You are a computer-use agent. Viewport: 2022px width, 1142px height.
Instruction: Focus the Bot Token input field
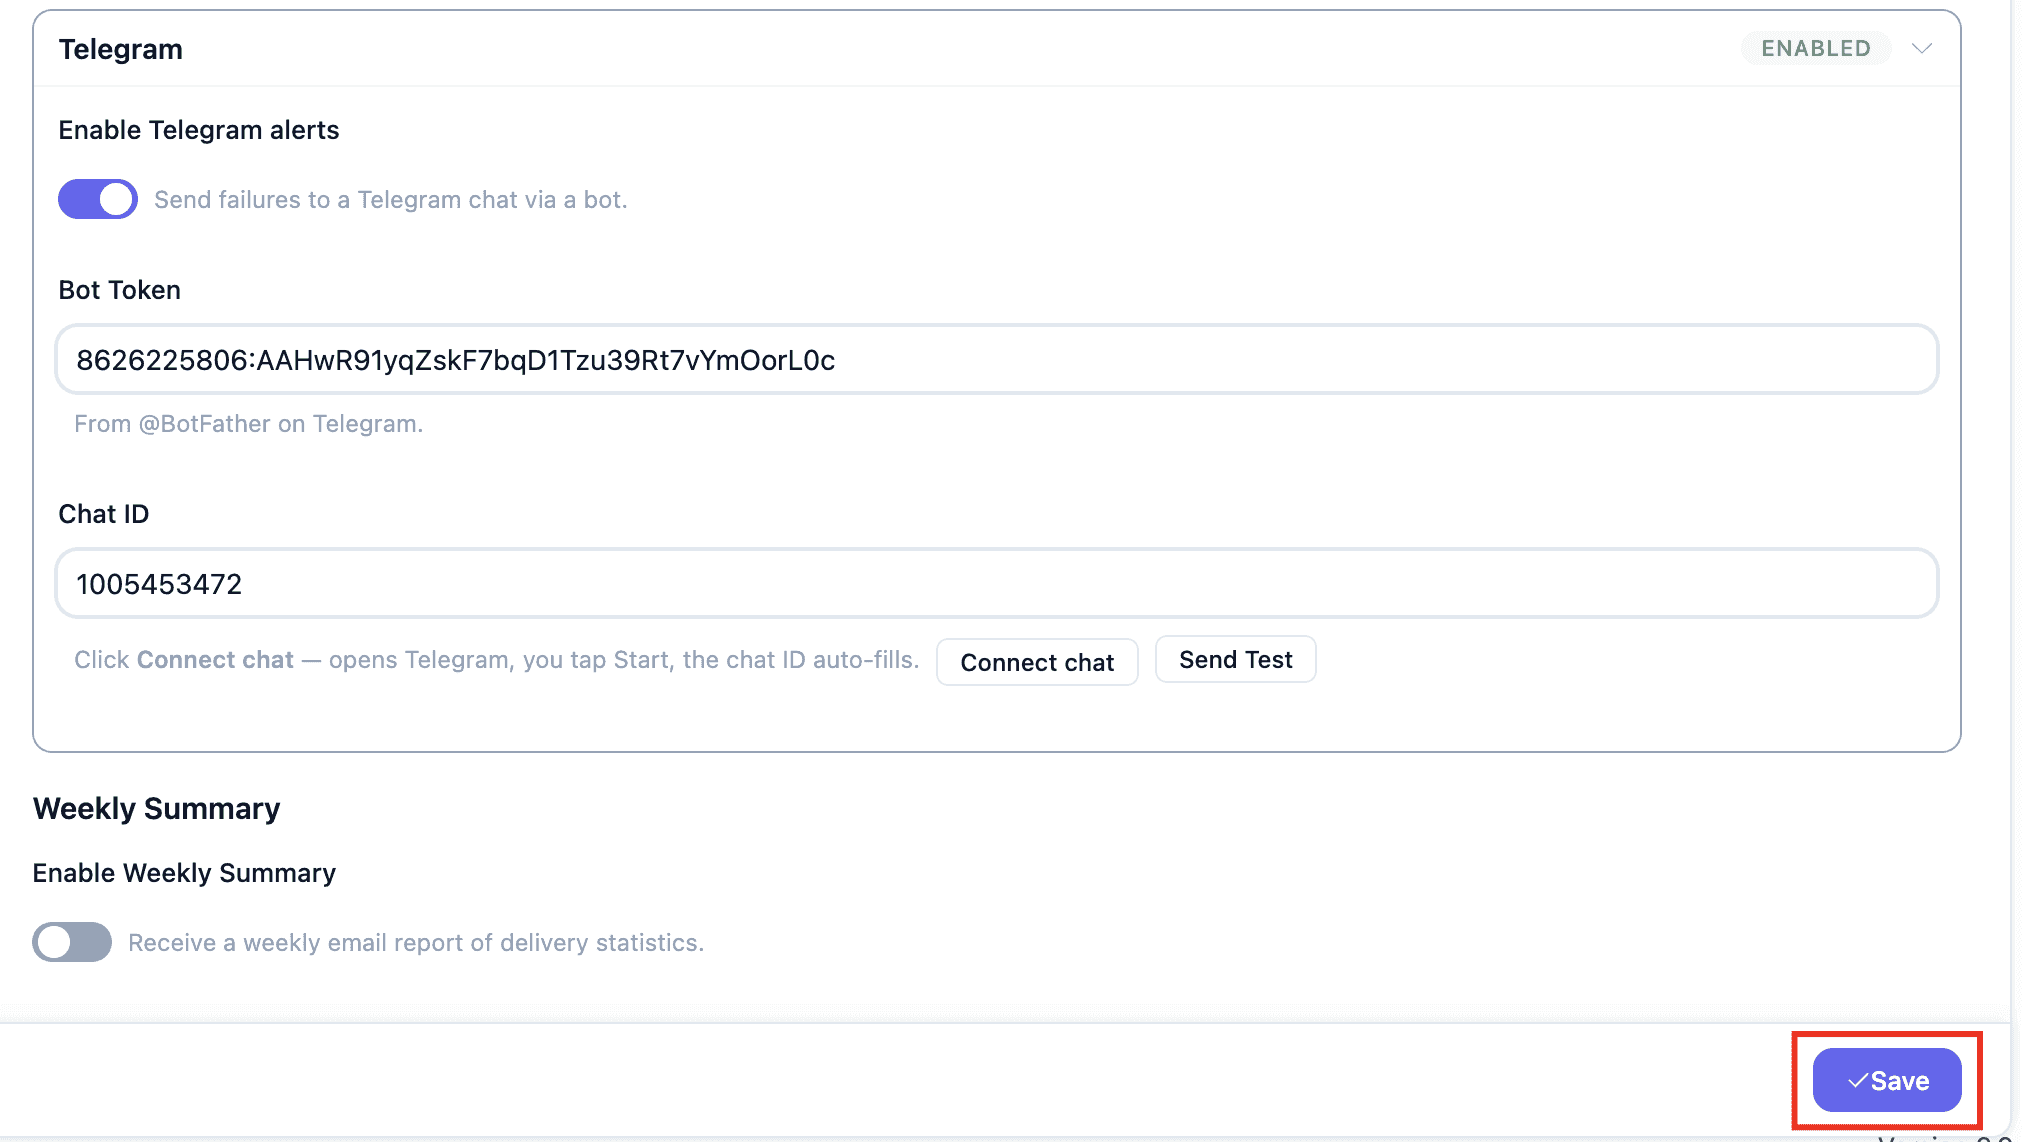(x=997, y=360)
